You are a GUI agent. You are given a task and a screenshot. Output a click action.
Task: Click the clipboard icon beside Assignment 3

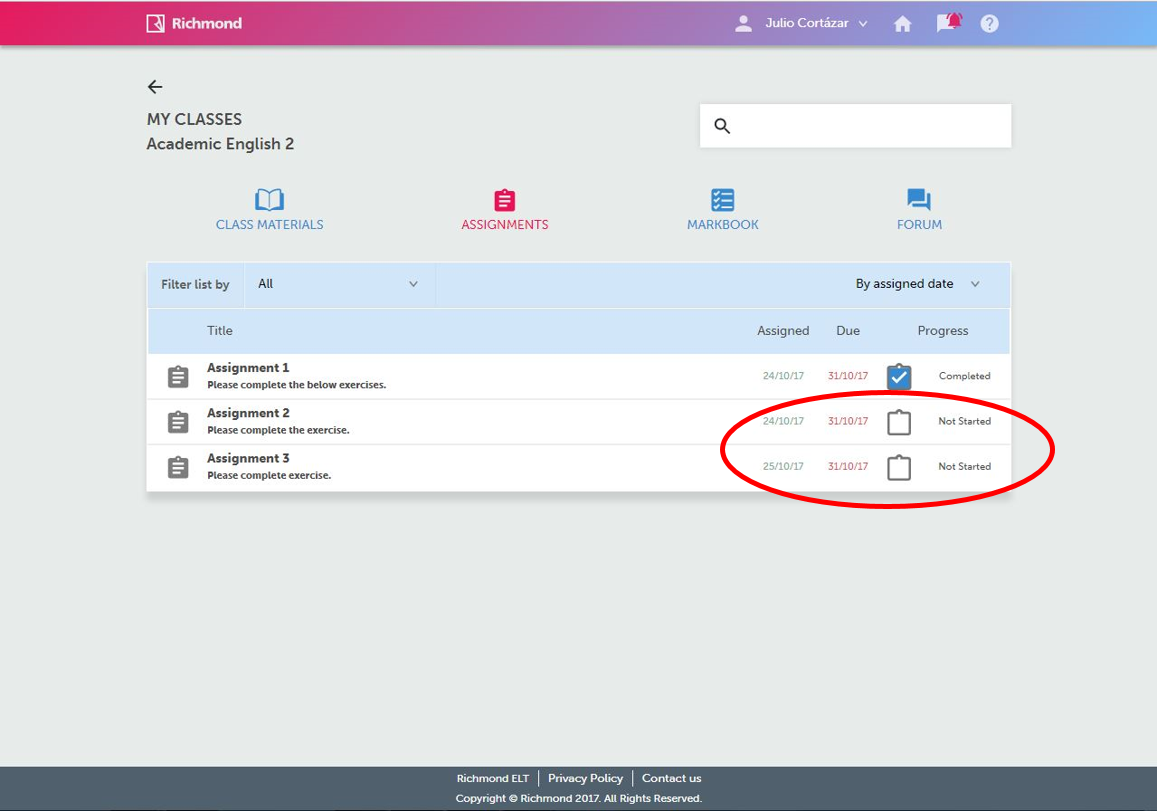tap(178, 467)
